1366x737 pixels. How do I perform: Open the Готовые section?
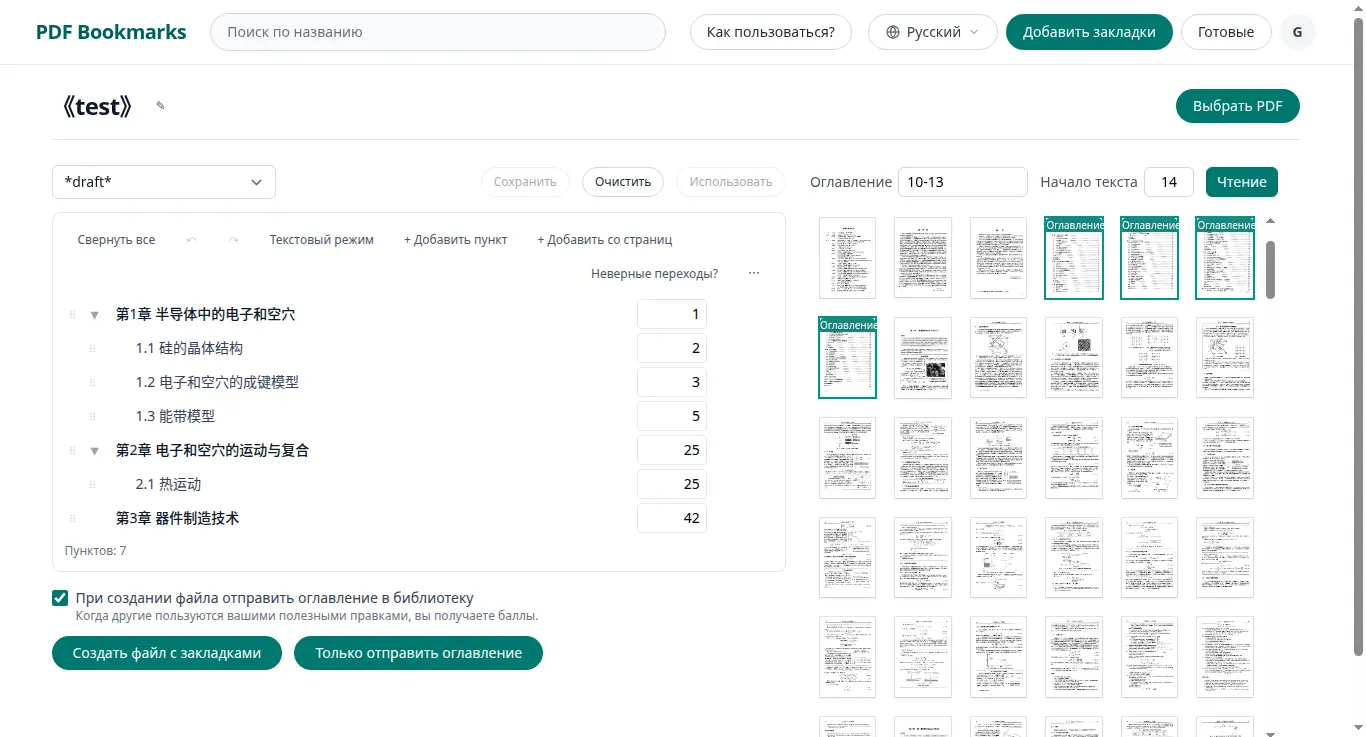coord(1226,32)
